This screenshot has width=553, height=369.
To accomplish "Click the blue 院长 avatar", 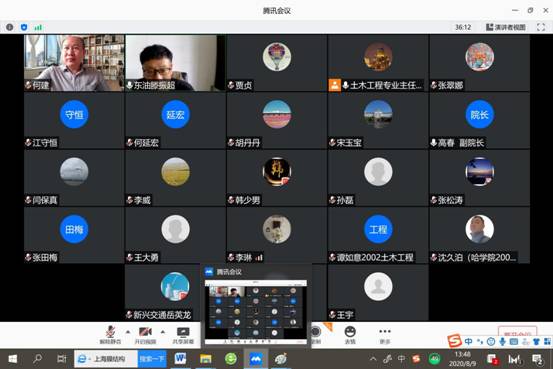I will pyautogui.click(x=479, y=114).
